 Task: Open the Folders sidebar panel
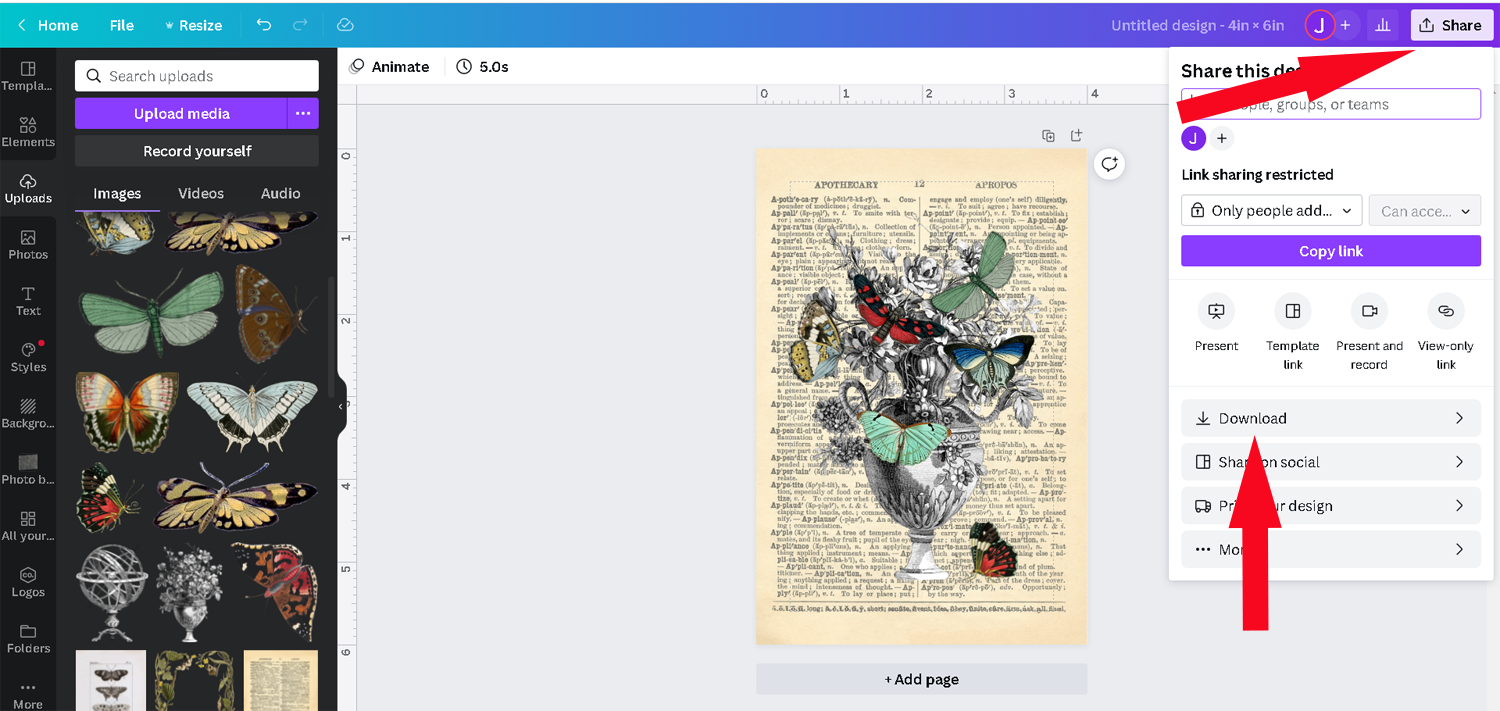(x=28, y=637)
